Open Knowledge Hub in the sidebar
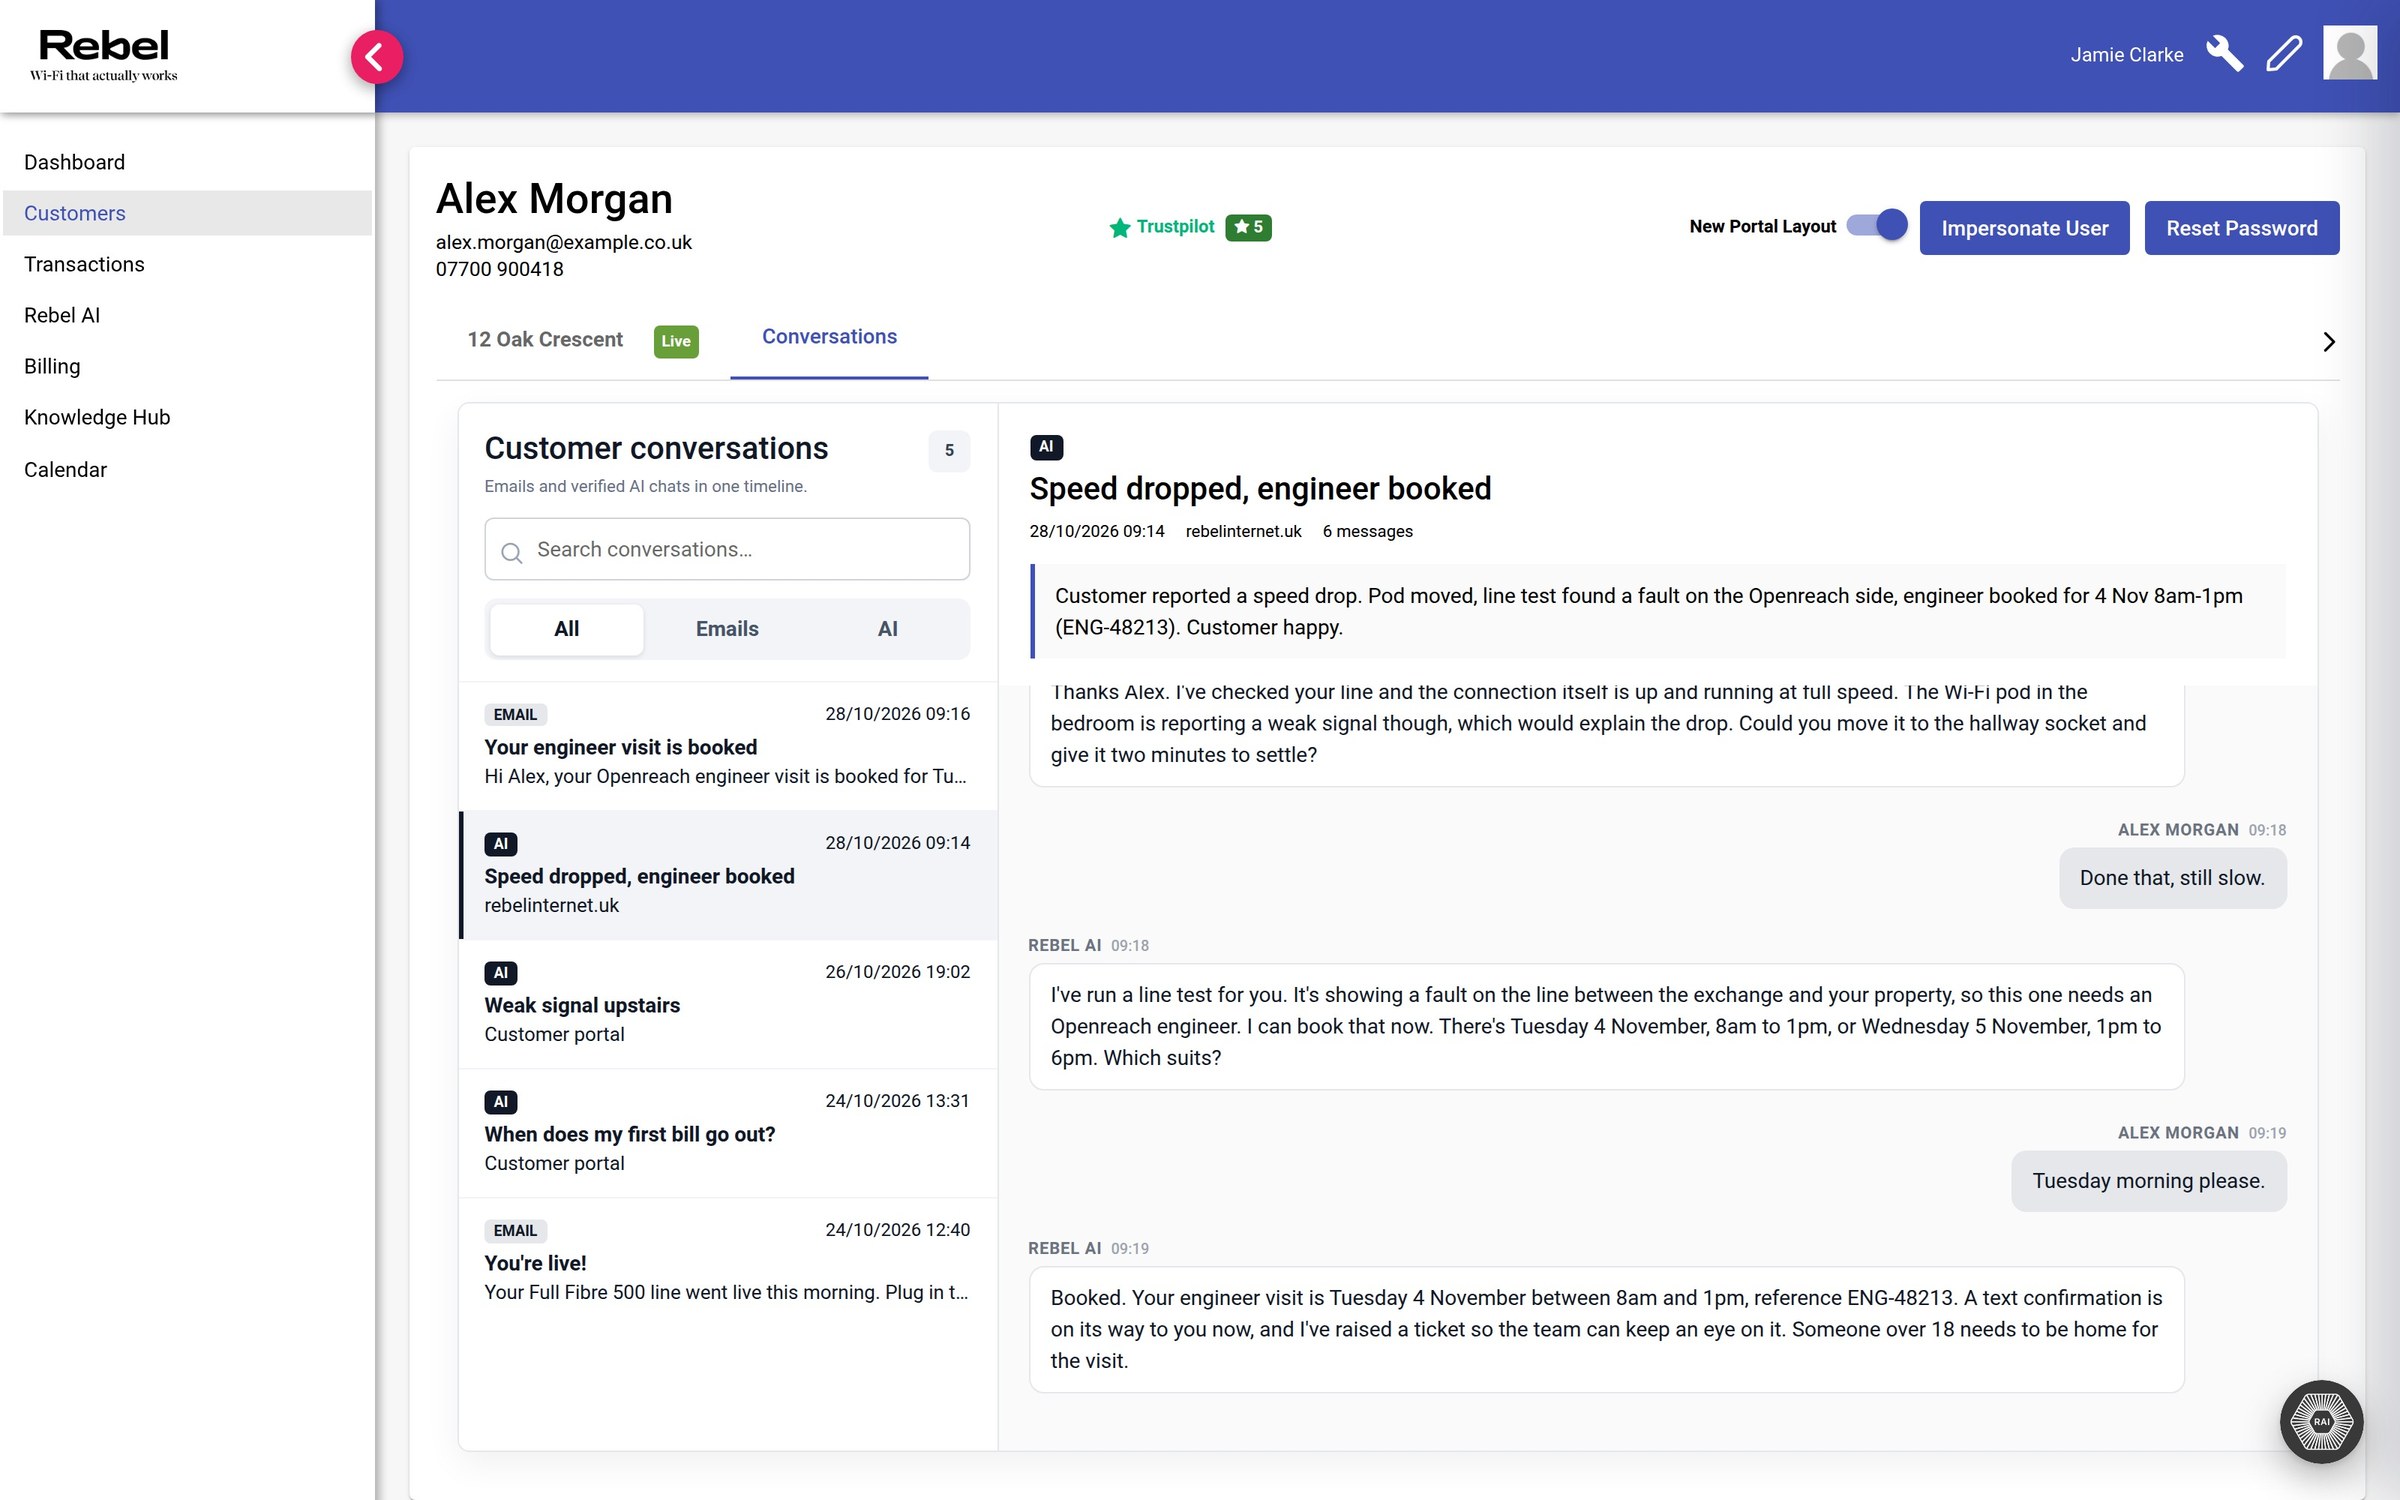This screenshot has height=1500, width=2400. point(187,417)
